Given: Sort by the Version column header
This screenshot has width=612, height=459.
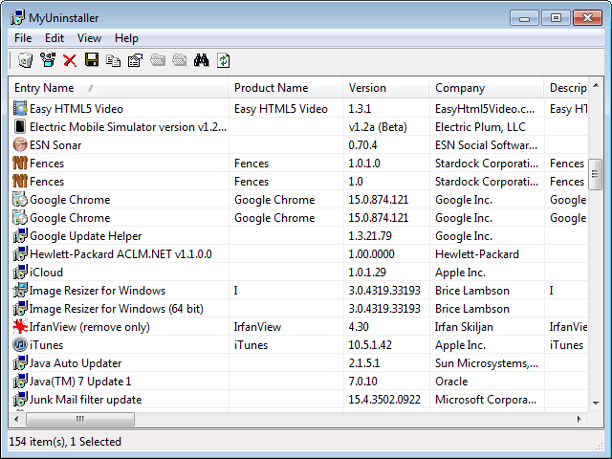Looking at the screenshot, I should (386, 88).
